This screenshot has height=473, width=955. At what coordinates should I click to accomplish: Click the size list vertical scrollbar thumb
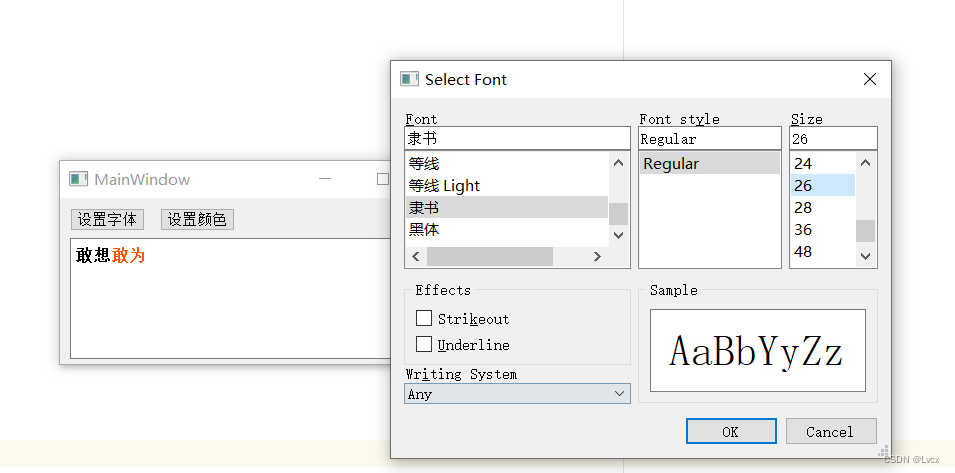point(865,231)
